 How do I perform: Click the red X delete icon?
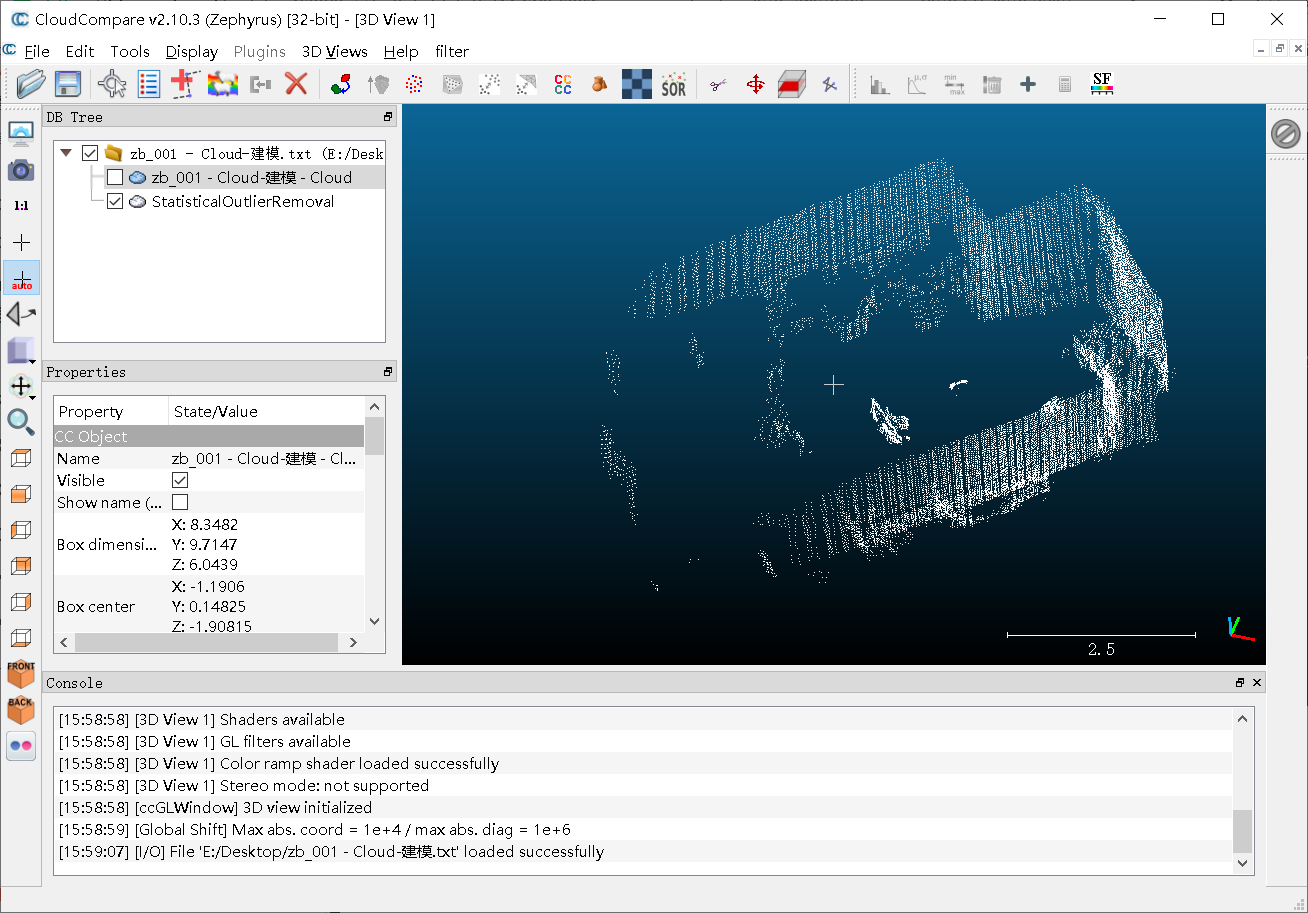click(296, 84)
